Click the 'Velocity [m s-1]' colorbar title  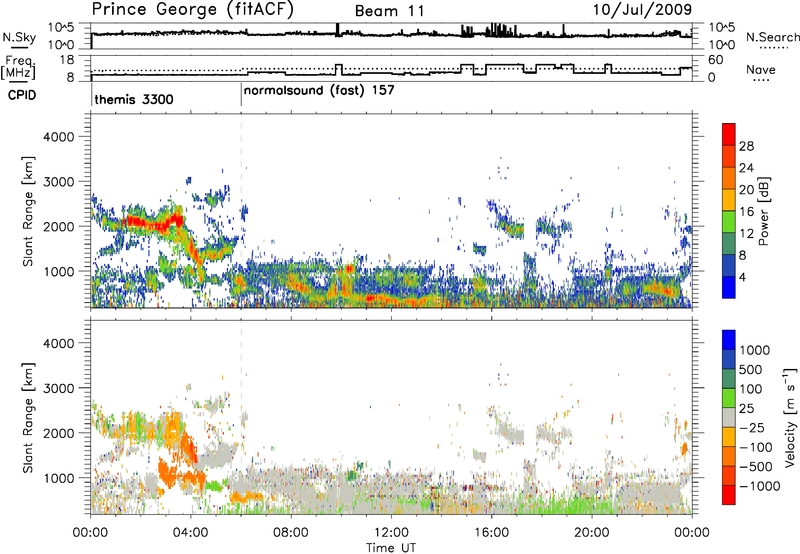790,417
